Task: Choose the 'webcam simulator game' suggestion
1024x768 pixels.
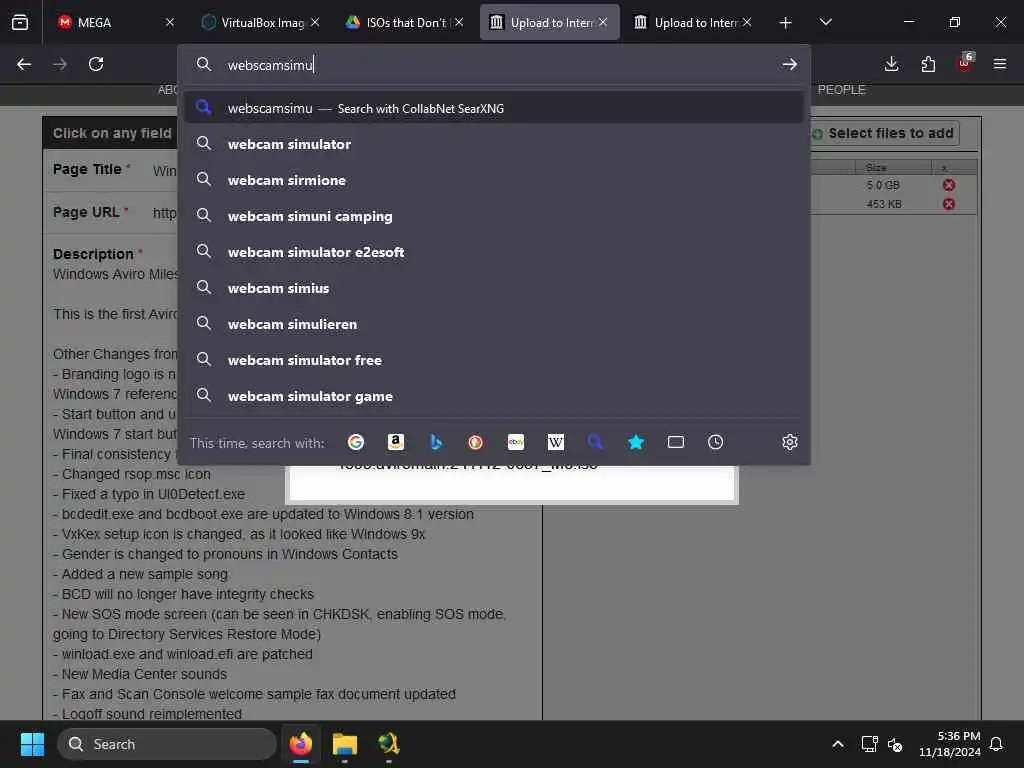Action: 494,396
